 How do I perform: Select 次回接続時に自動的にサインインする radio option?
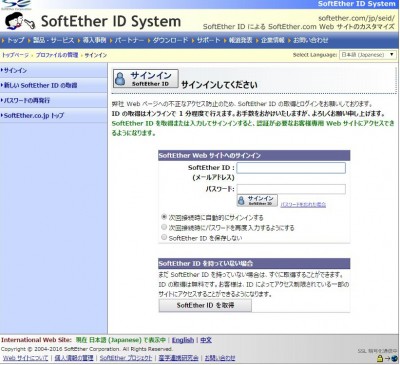tap(164, 217)
